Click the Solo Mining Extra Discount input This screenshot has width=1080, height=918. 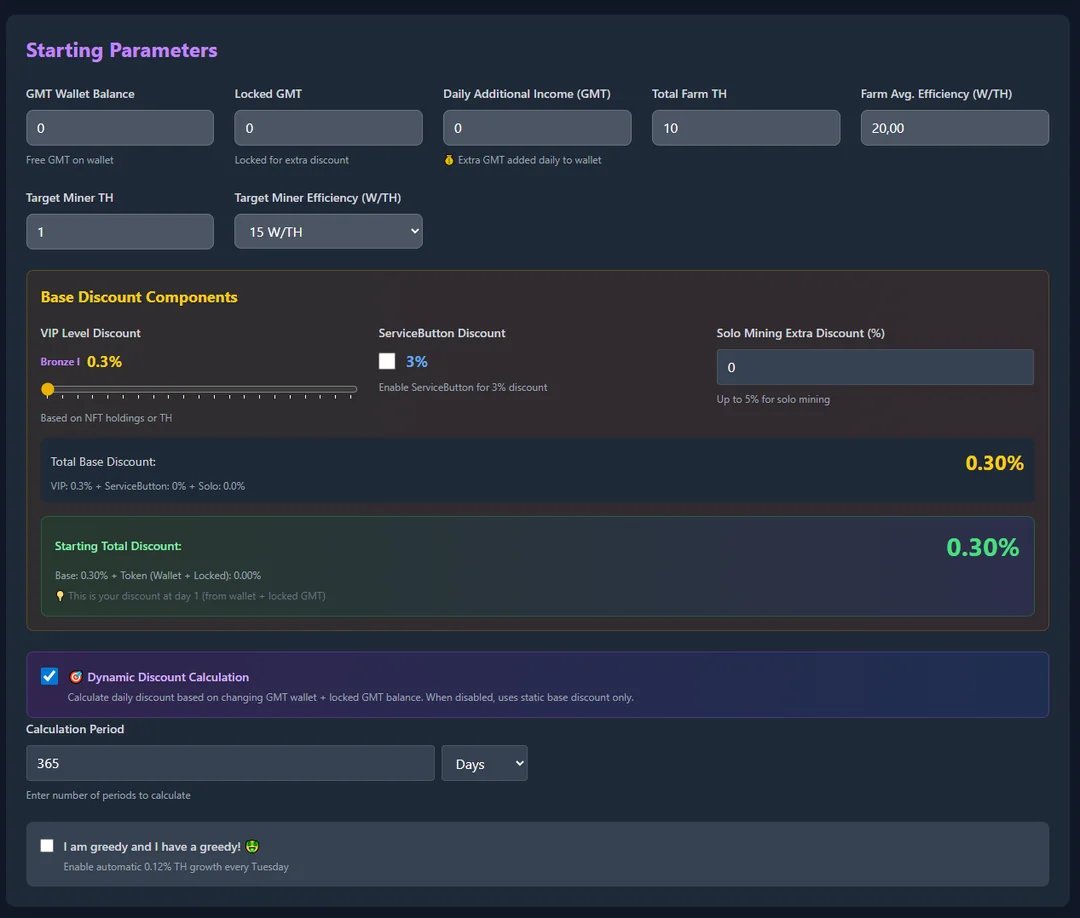[874, 367]
